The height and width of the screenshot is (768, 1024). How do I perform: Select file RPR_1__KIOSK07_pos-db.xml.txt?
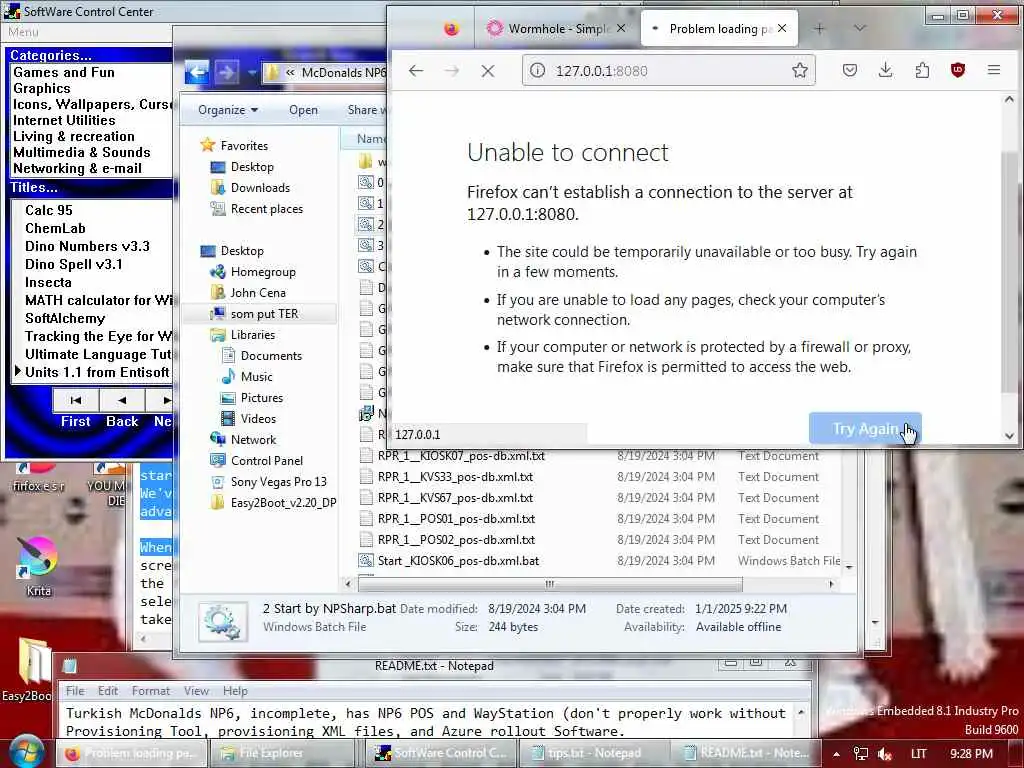[461, 455]
